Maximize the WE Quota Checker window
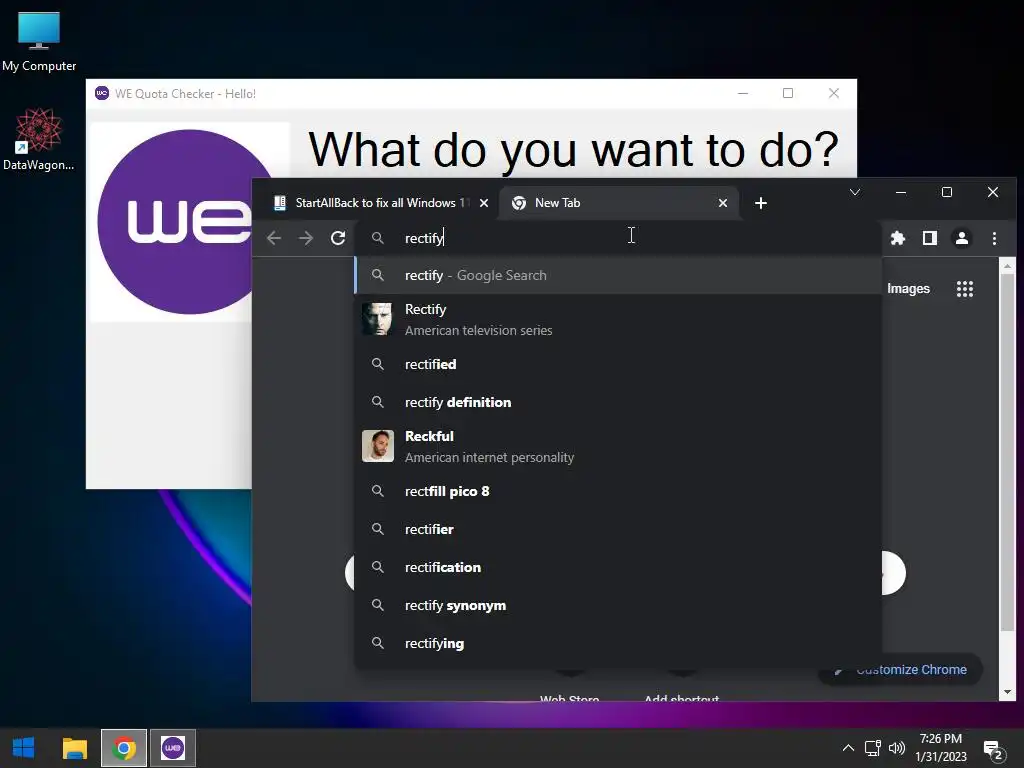 [x=788, y=93]
